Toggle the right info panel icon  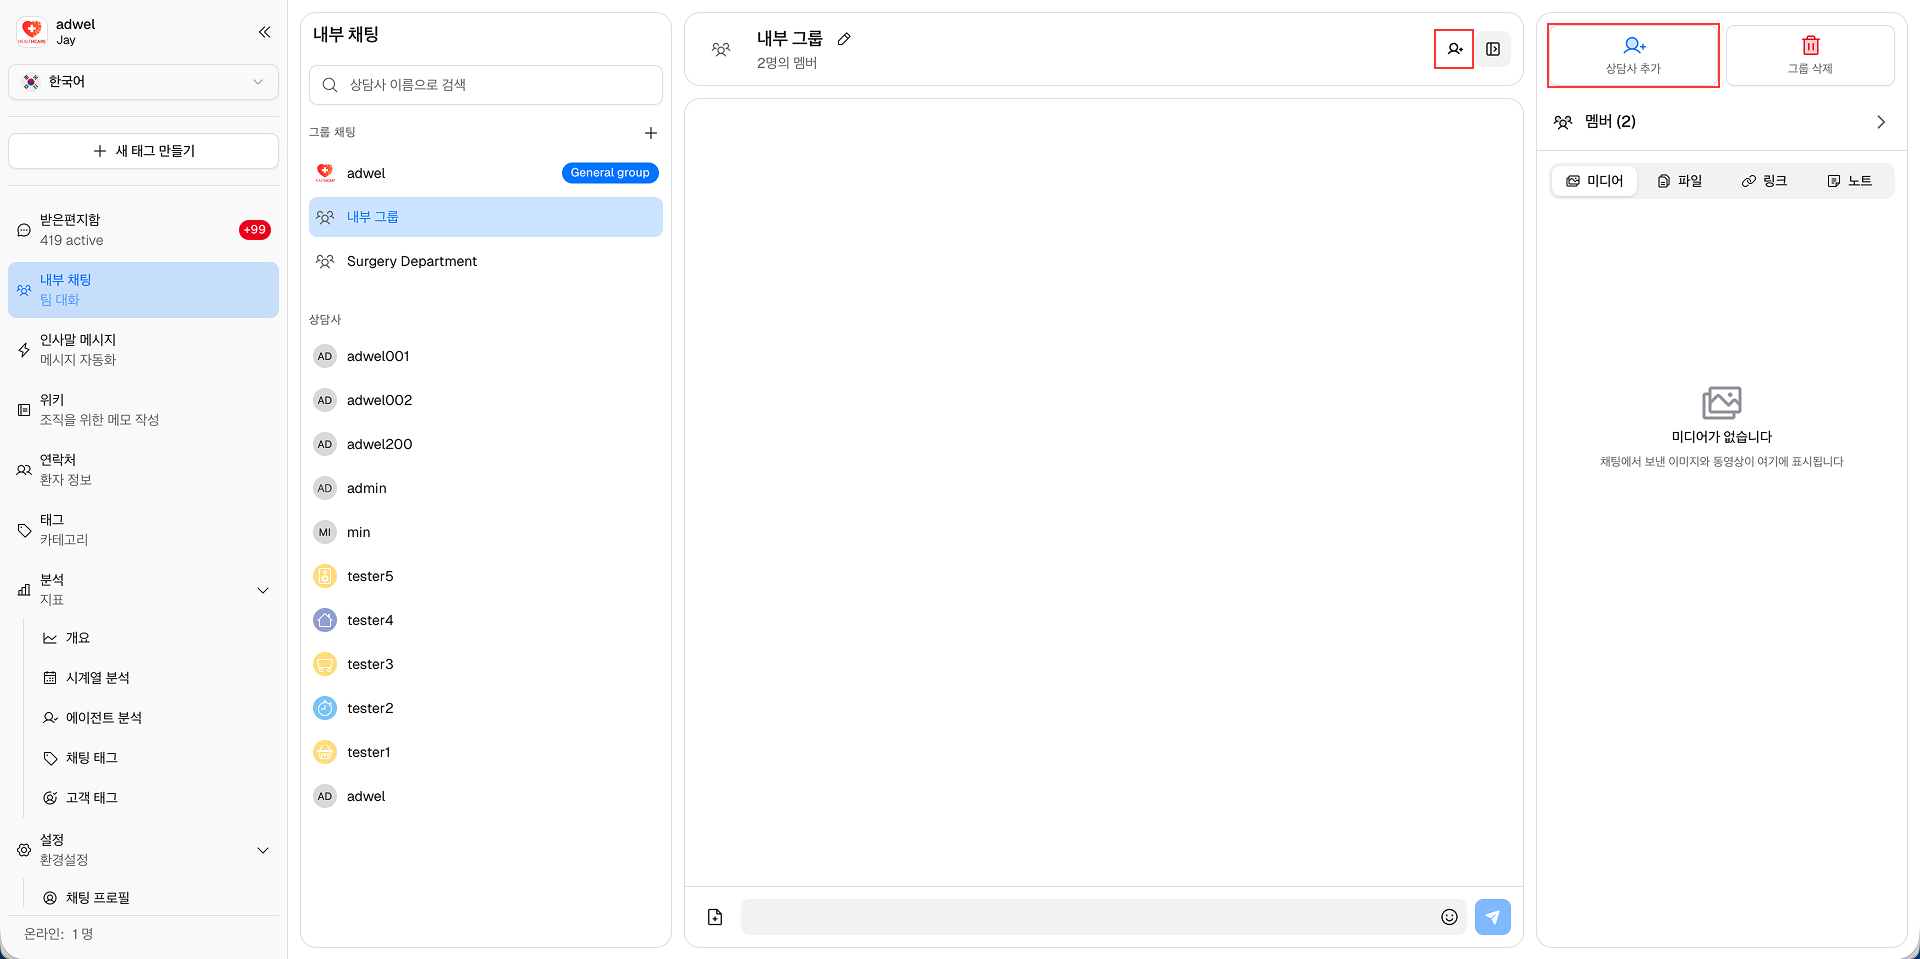click(1493, 49)
